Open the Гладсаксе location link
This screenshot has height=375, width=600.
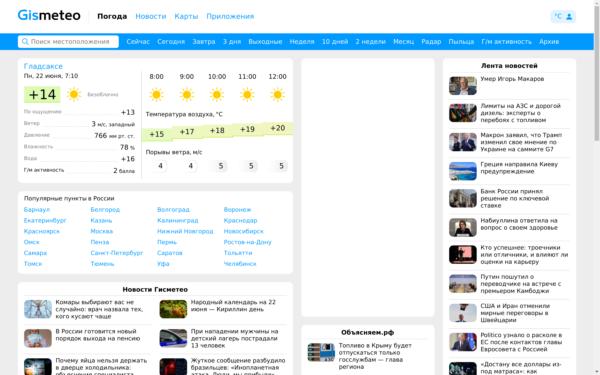click(x=43, y=66)
